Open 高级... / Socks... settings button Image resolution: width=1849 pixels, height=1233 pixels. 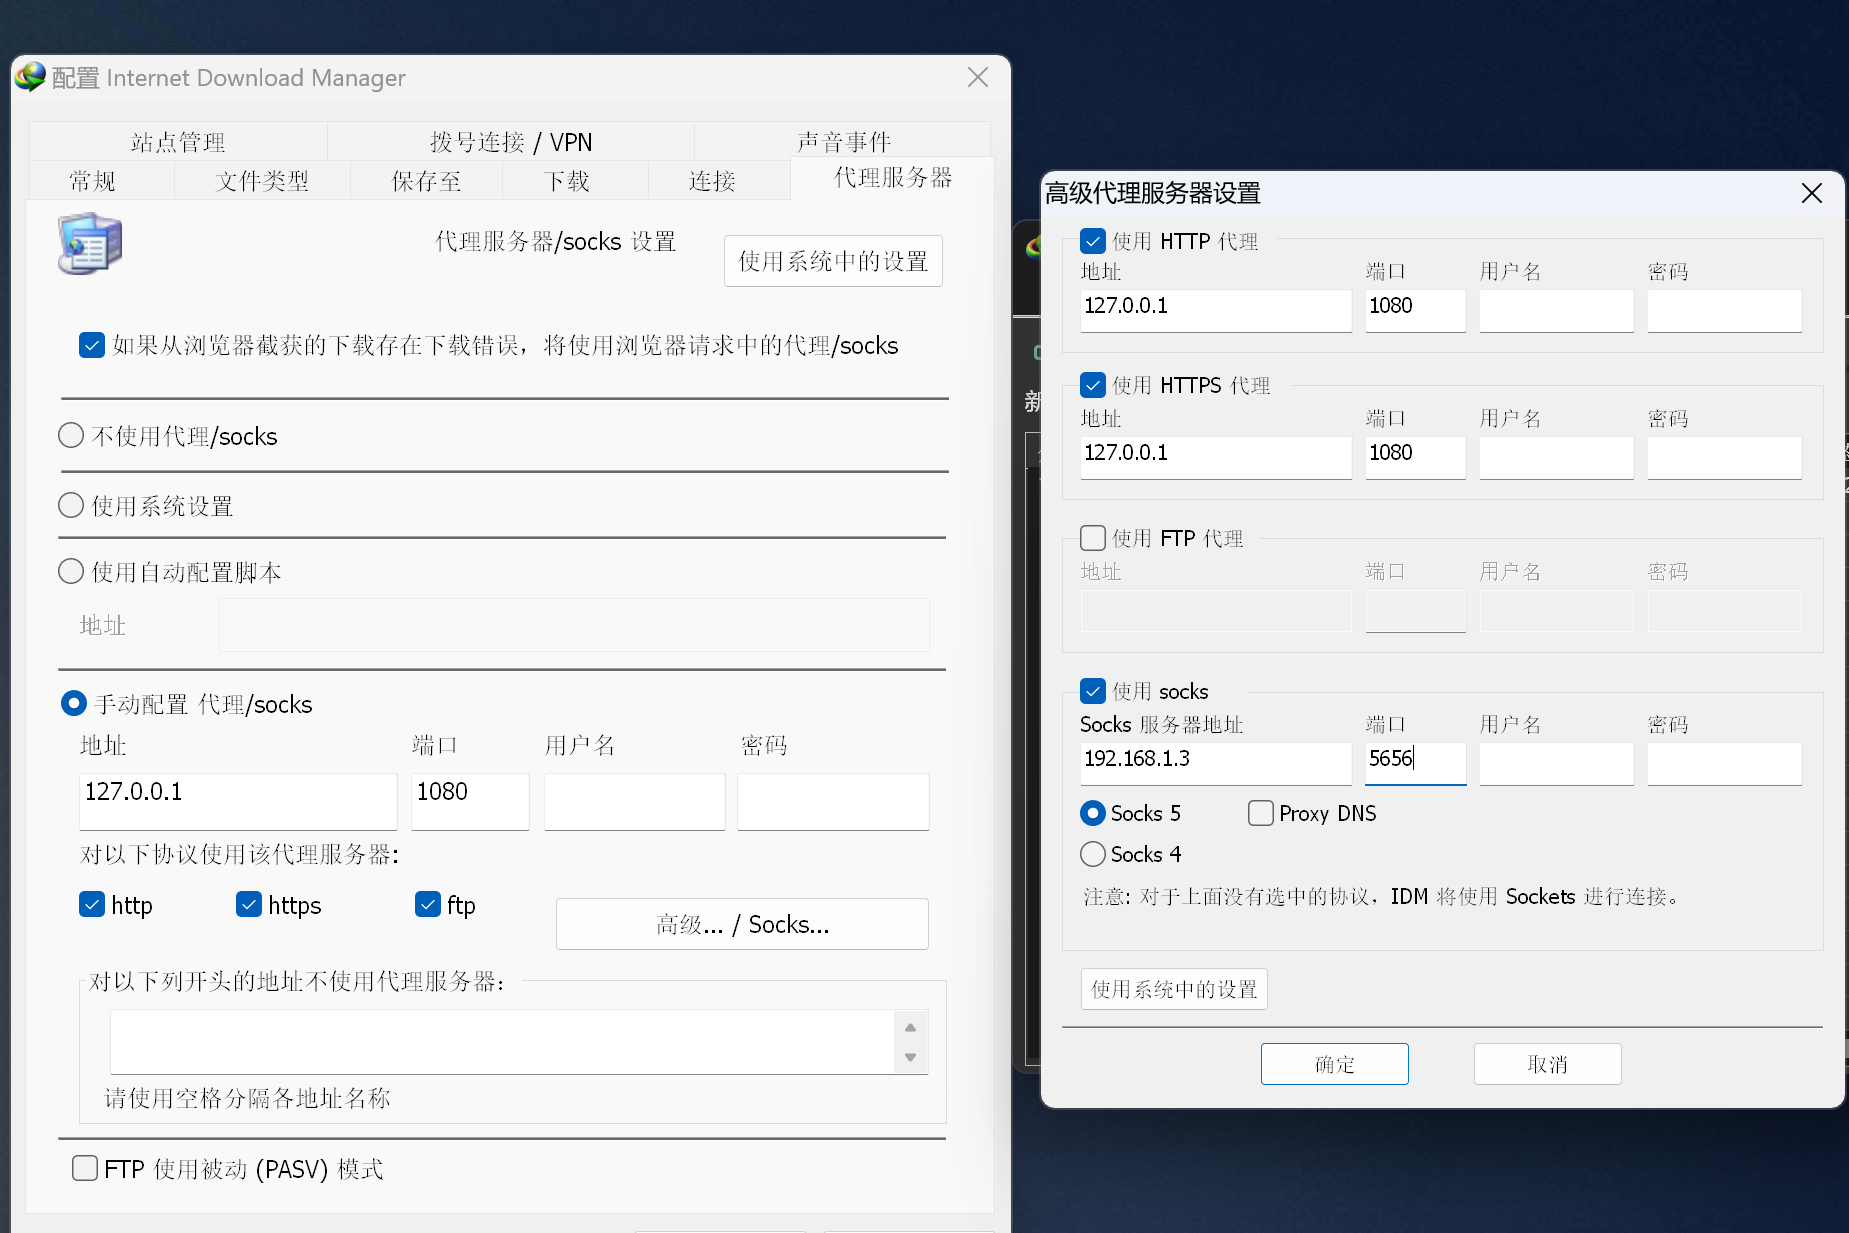tap(742, 924)
